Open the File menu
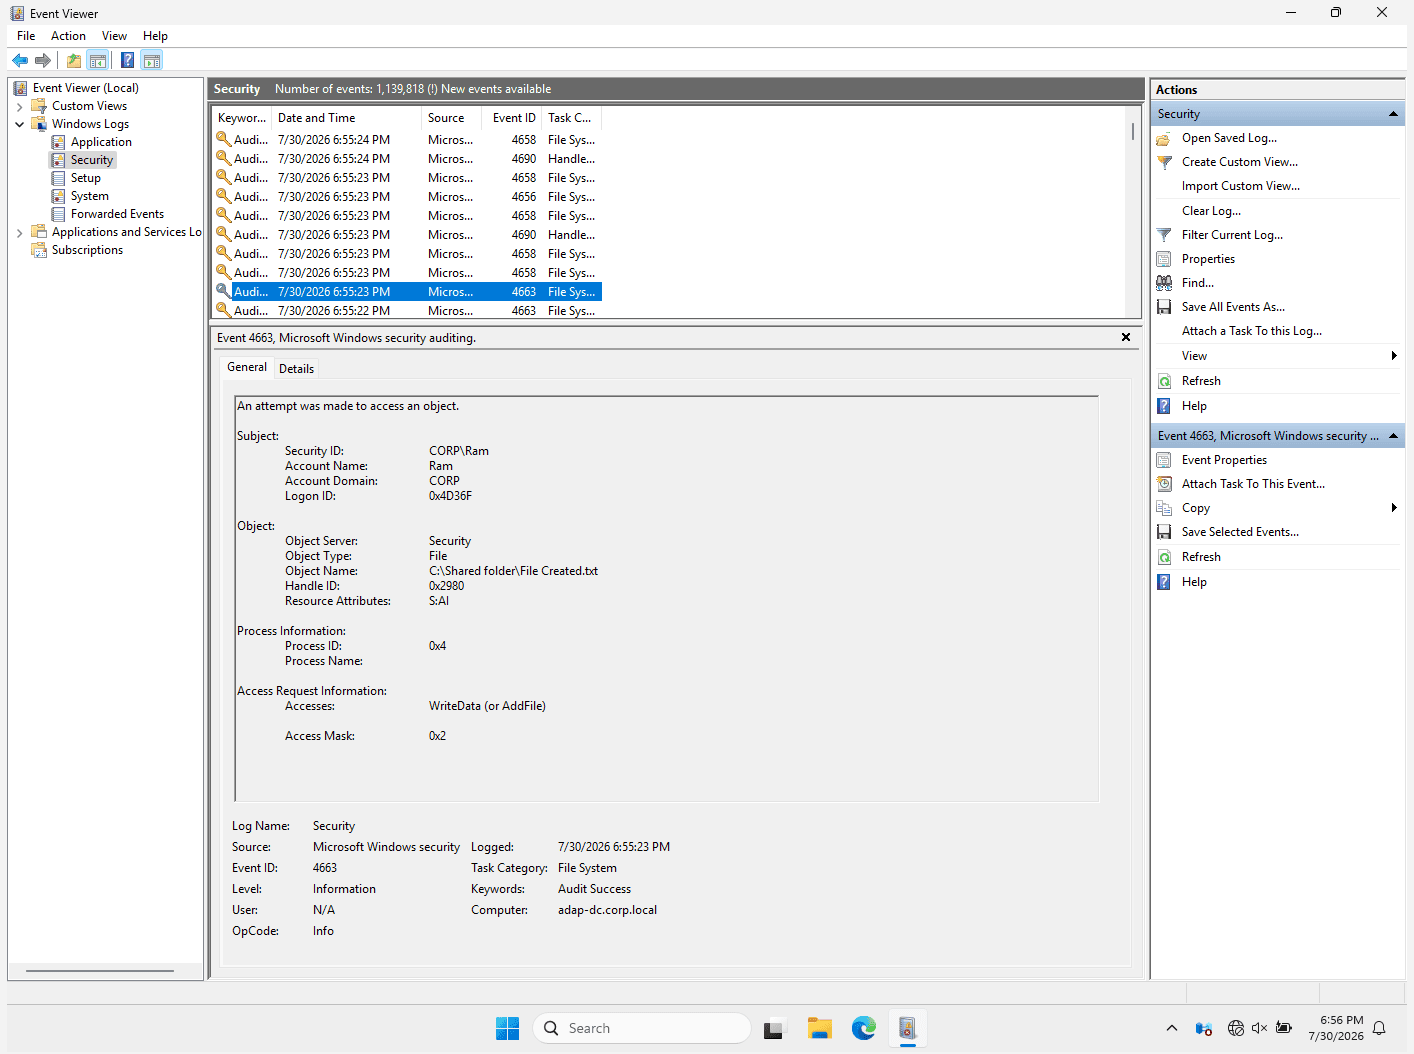This screenshot has width=1414, height=1054. 26,36
